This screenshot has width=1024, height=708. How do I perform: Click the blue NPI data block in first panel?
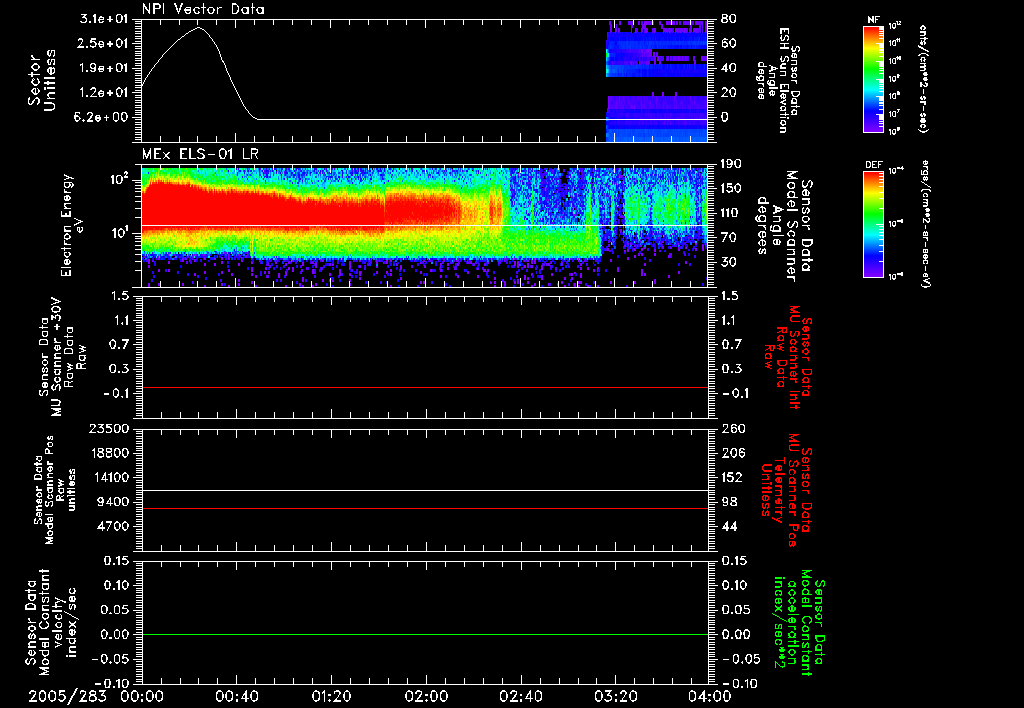tap(656, 82)
